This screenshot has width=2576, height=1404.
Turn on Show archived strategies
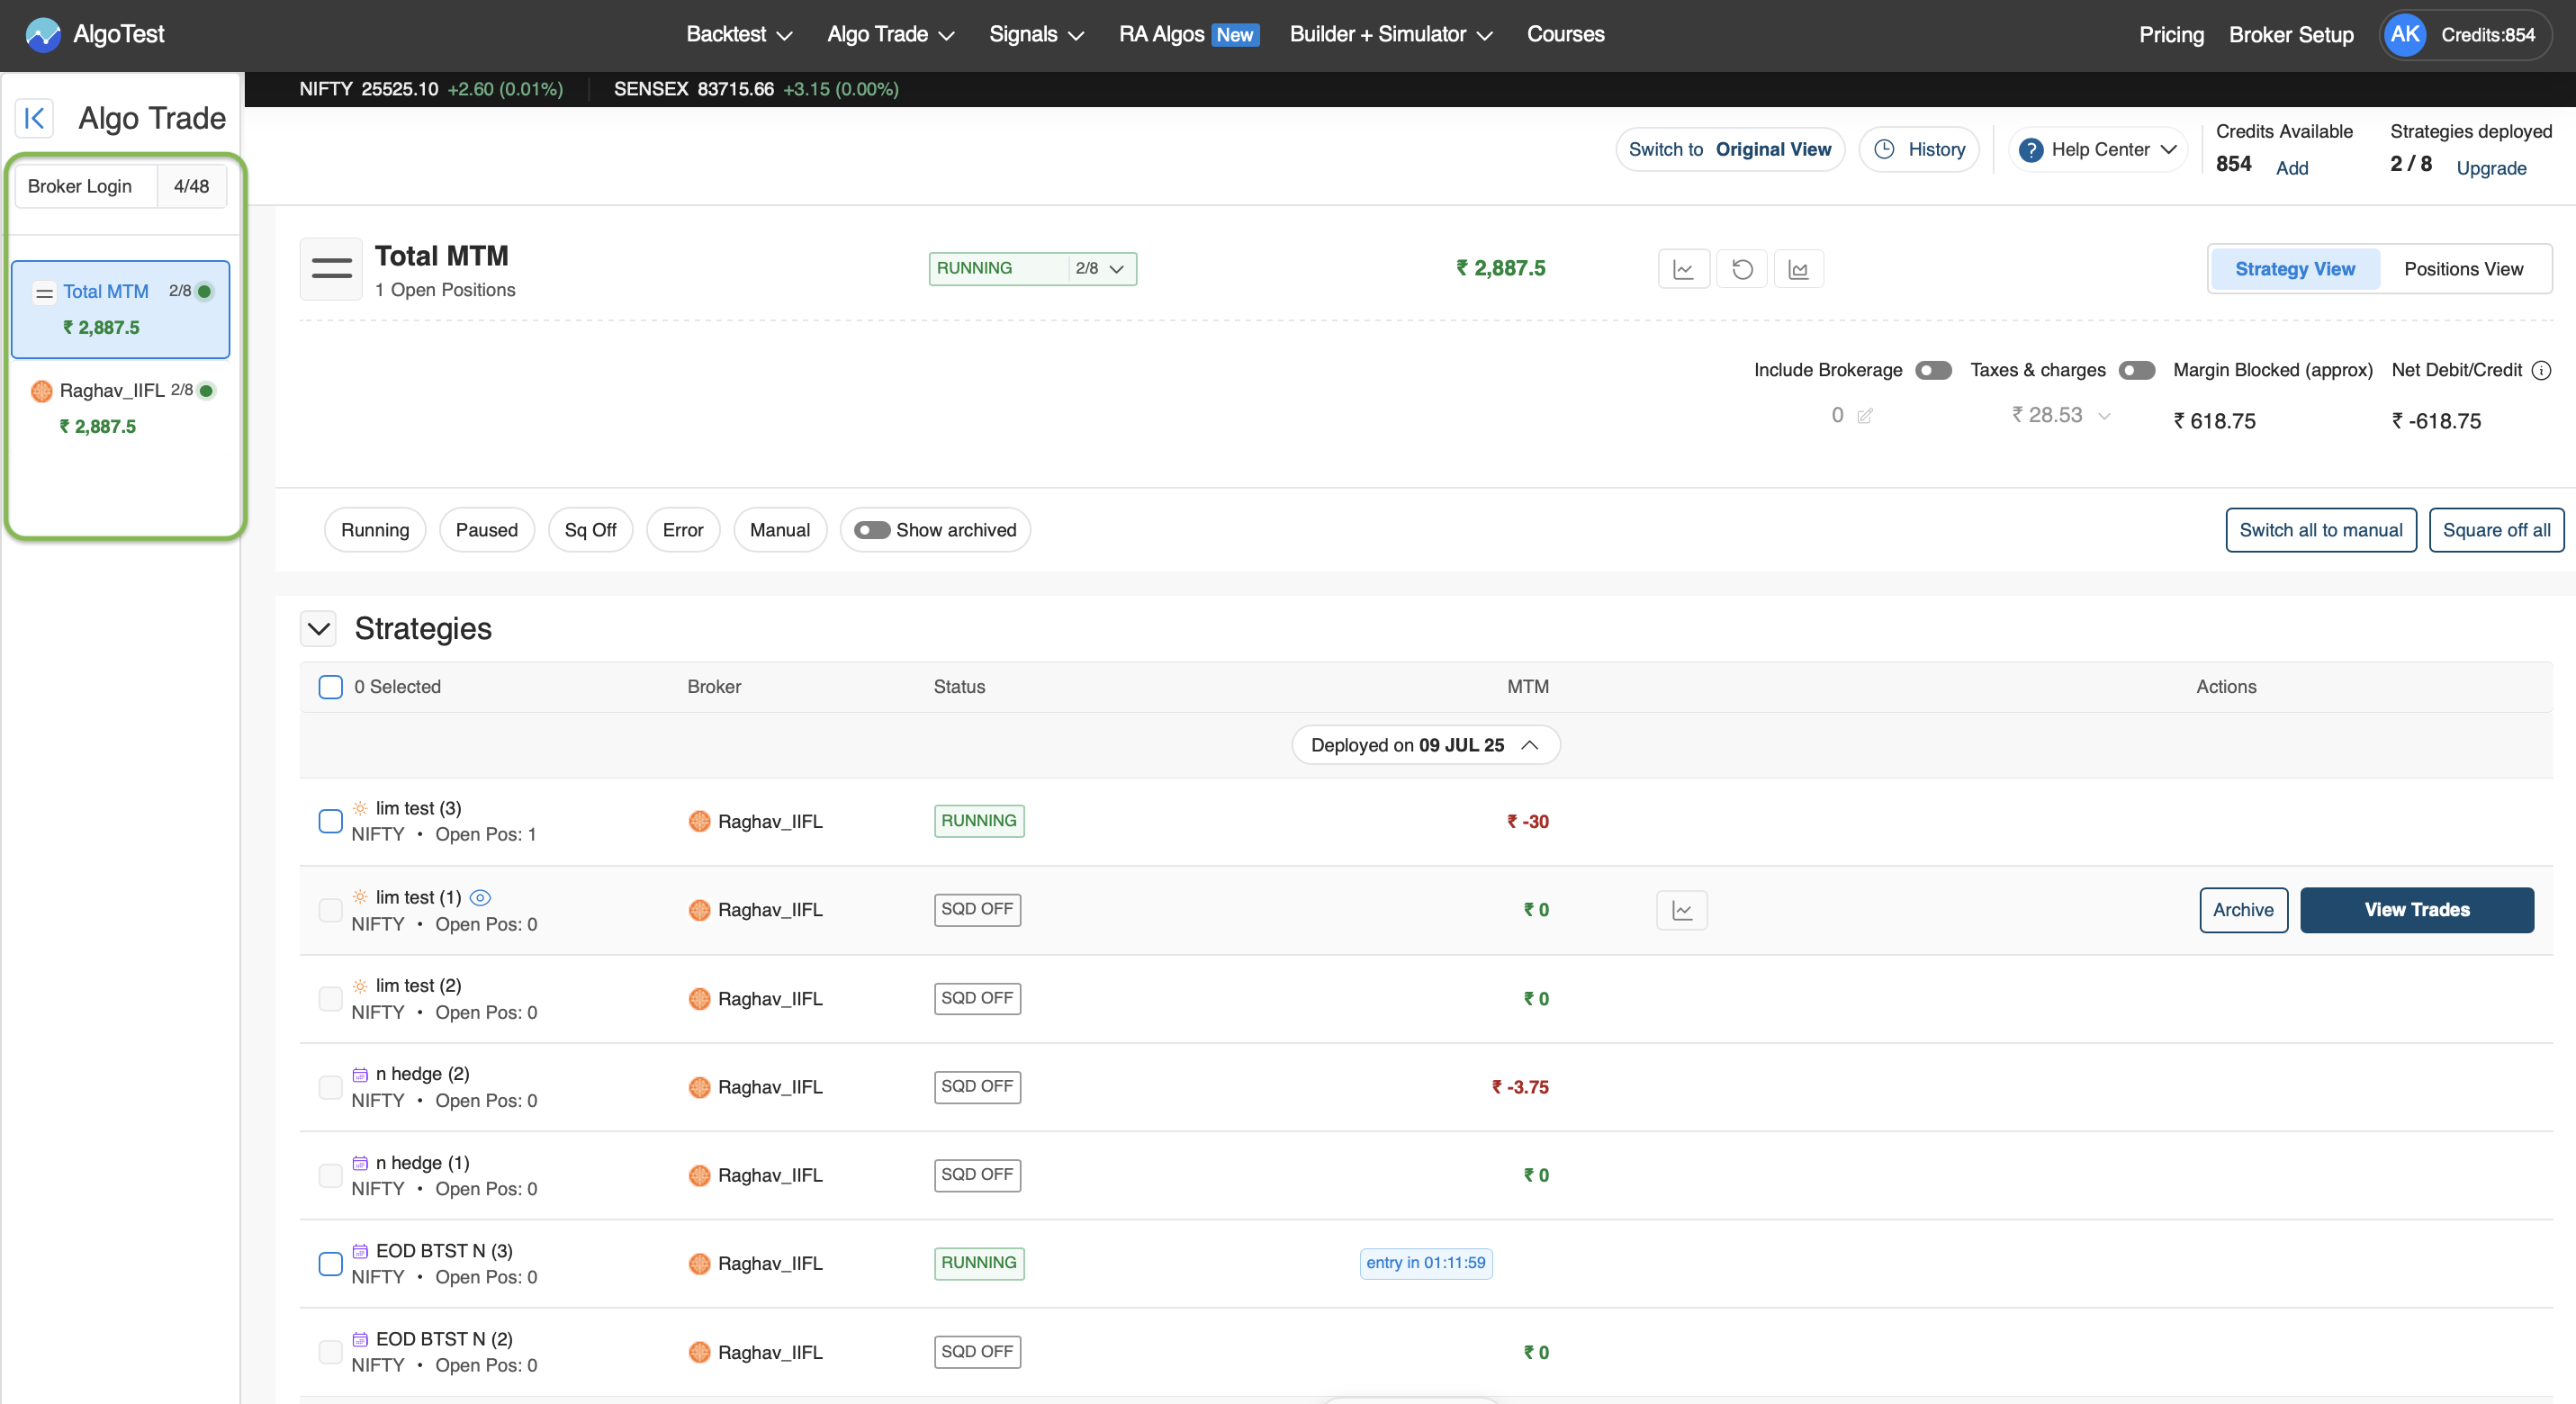point(873,530)
